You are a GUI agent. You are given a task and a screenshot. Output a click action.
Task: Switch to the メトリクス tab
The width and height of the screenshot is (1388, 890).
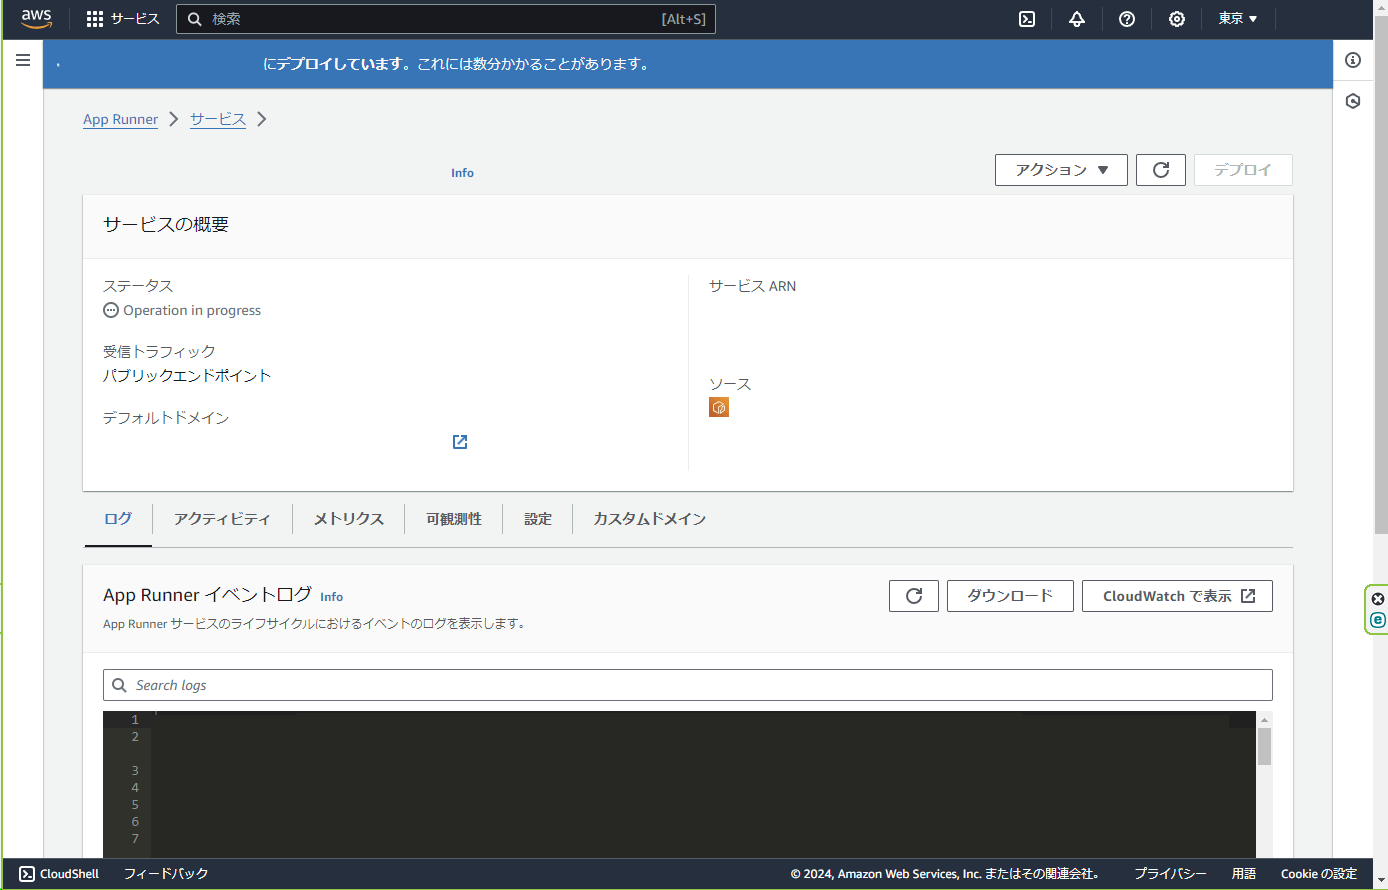pos(349,519)
